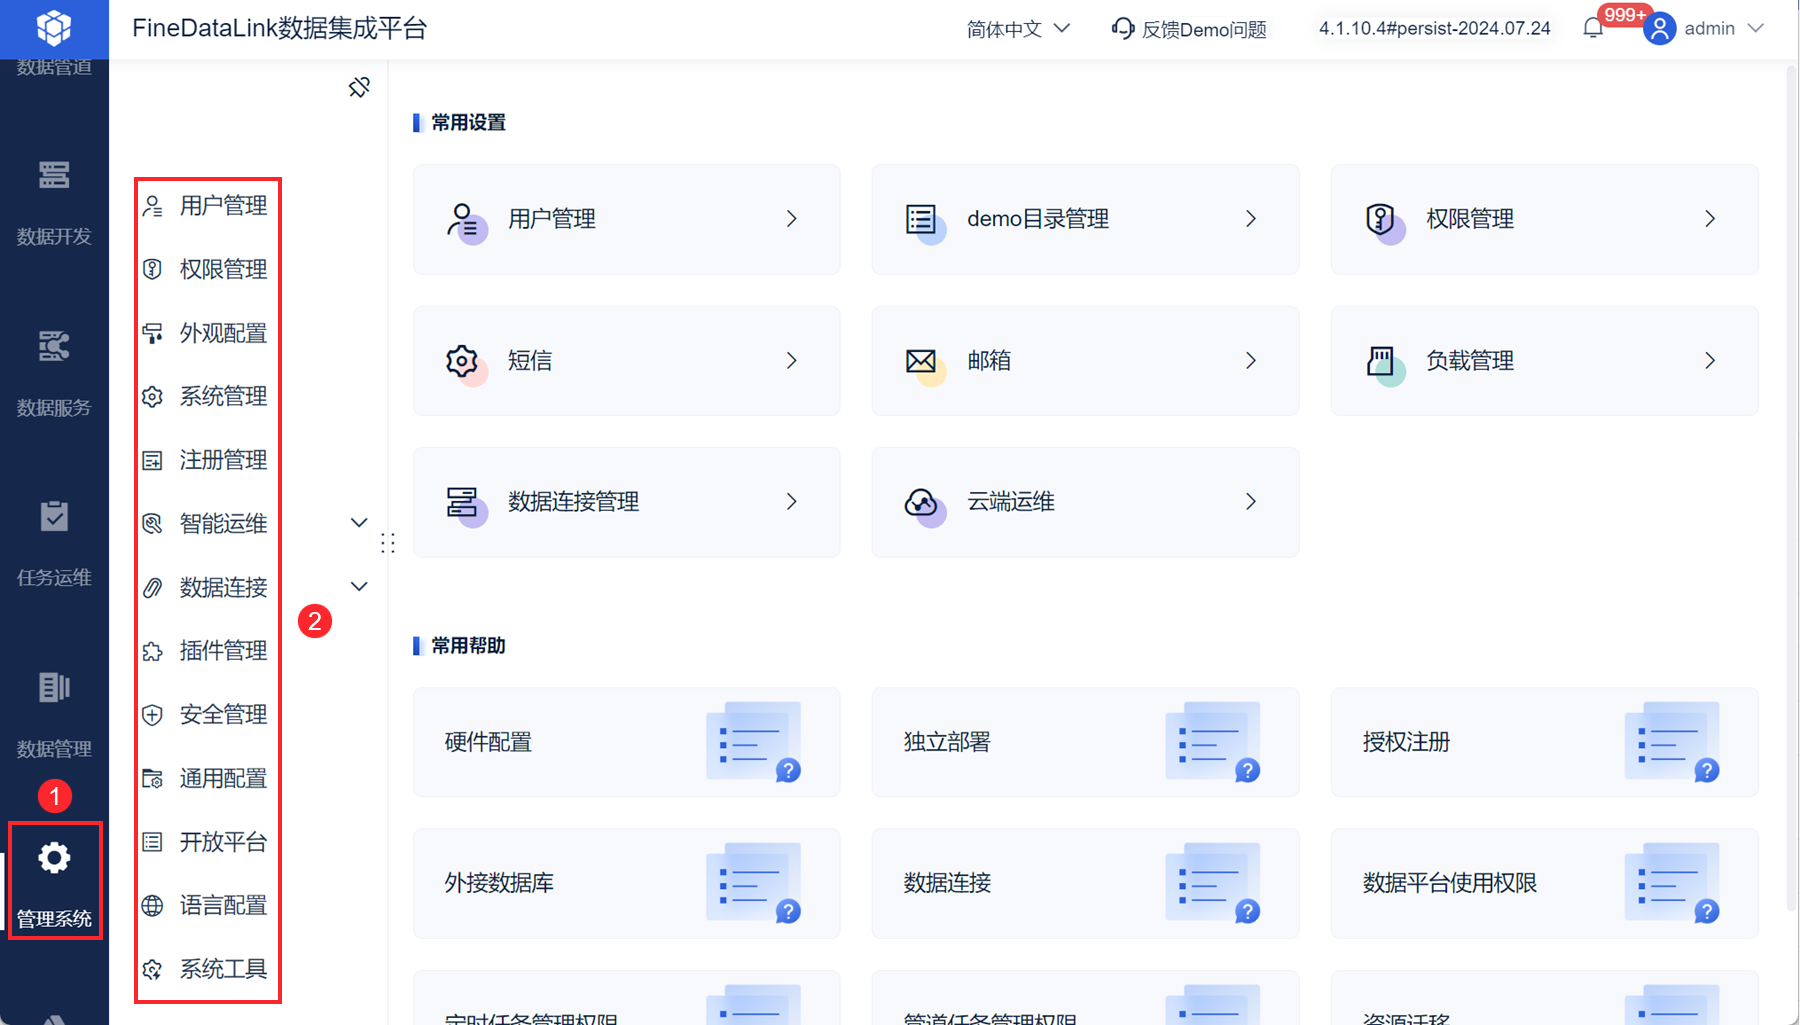Click the 负载管理 card icon
Image resolution: width=1800 pixels, height=1025 pixels.
pyautogui.click(x=1380, y=361)
